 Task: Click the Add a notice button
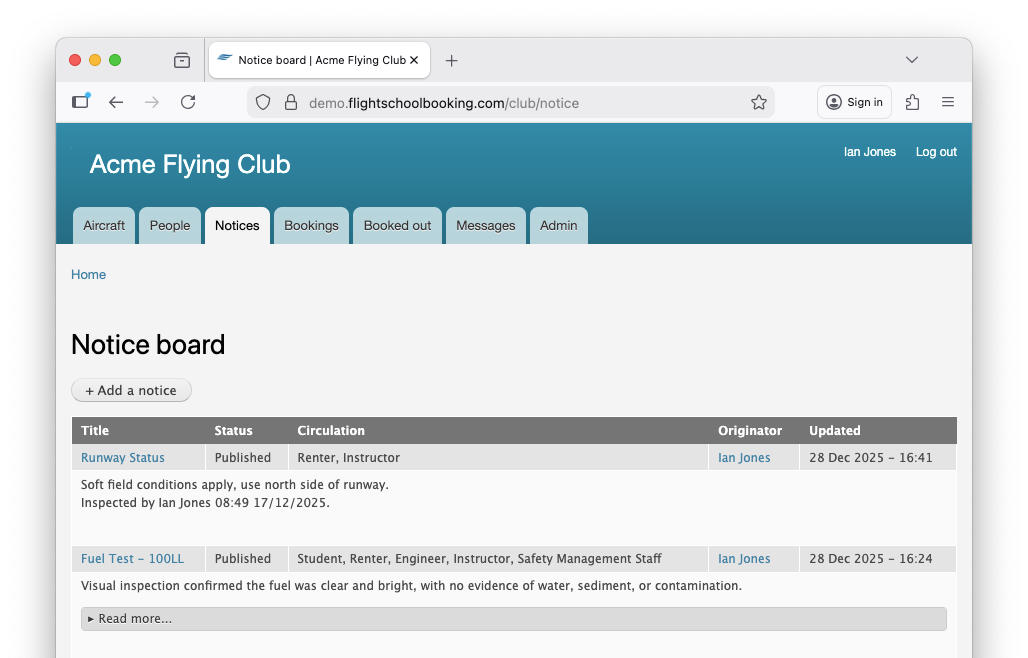tap(131, 390)
